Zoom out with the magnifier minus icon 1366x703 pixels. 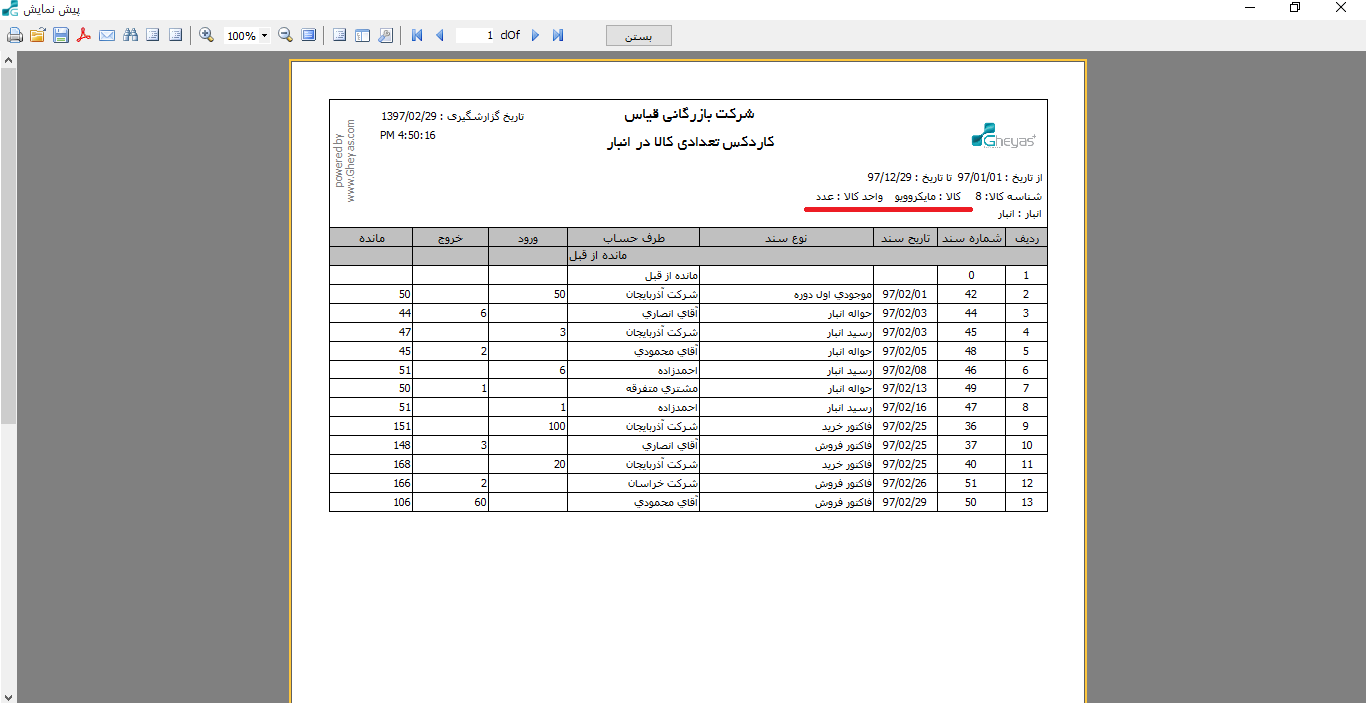pyautogui.click(x=285, y=35)
